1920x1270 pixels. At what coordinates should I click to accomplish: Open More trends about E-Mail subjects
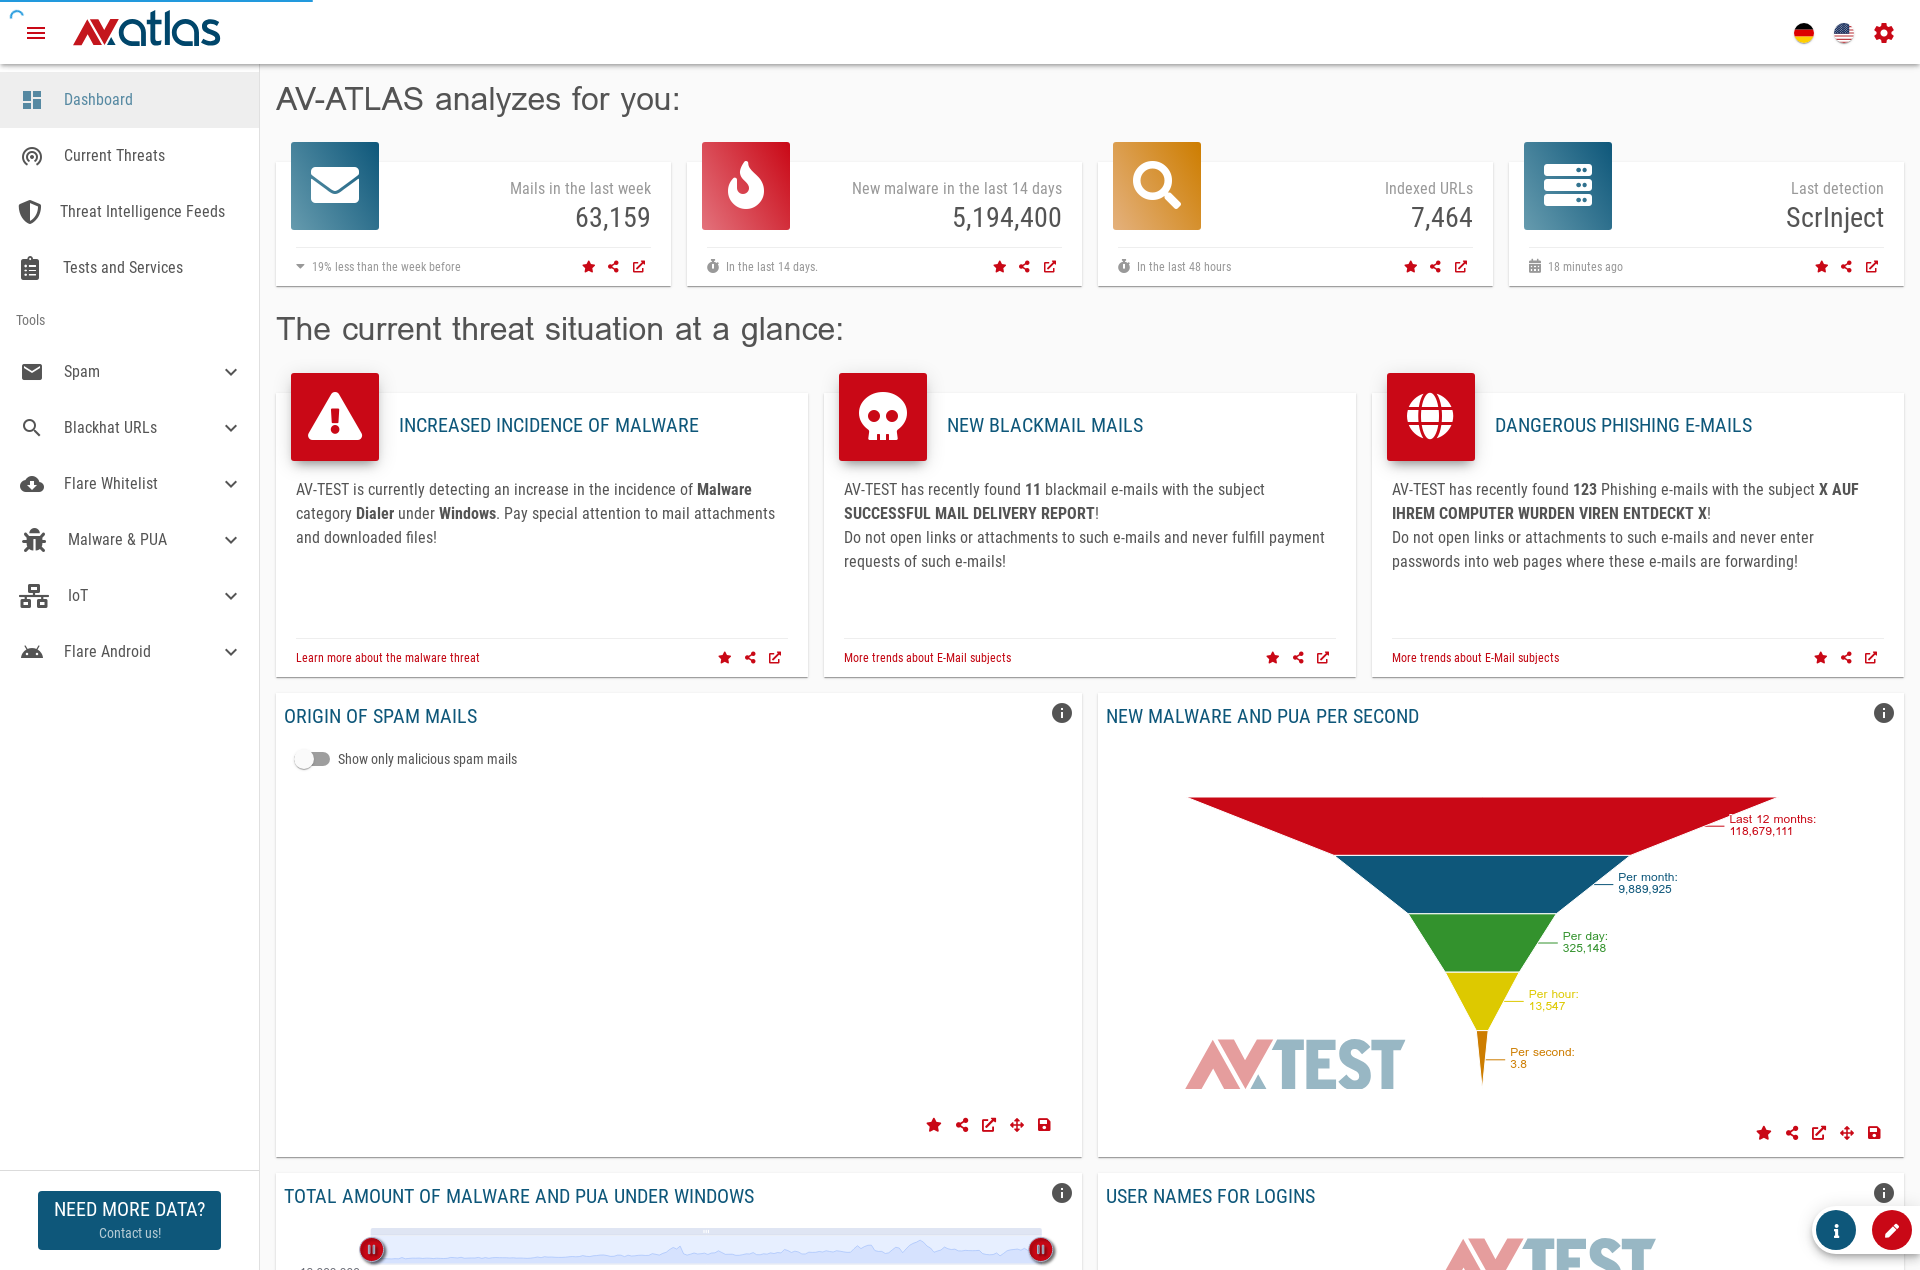(927, 658)
